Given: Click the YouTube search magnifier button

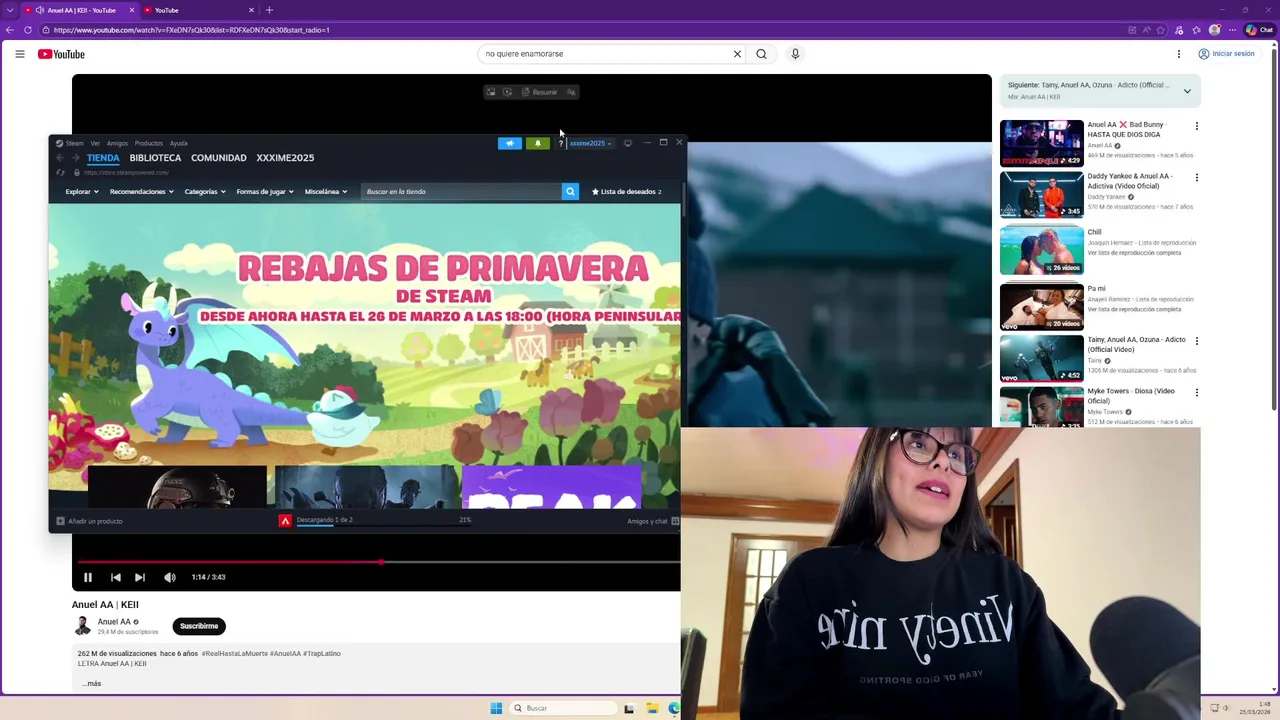Looking at the screenshot, I should pyautogui.click(x=761, y=54).
